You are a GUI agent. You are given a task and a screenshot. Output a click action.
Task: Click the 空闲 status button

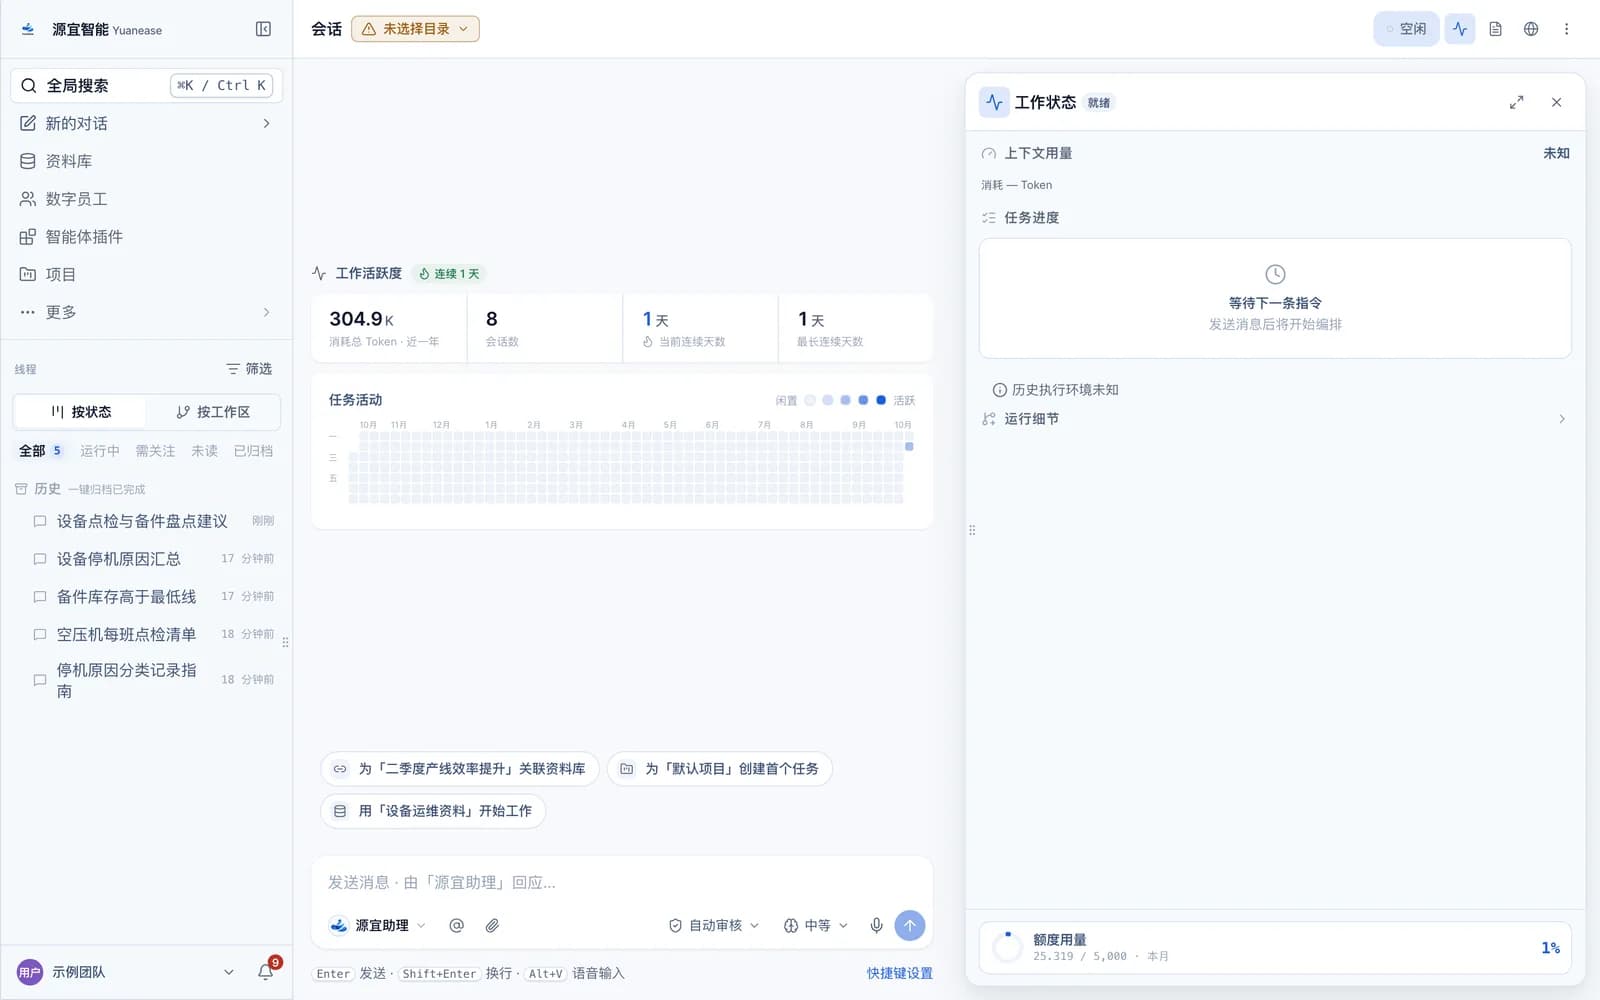point(1406,29)
